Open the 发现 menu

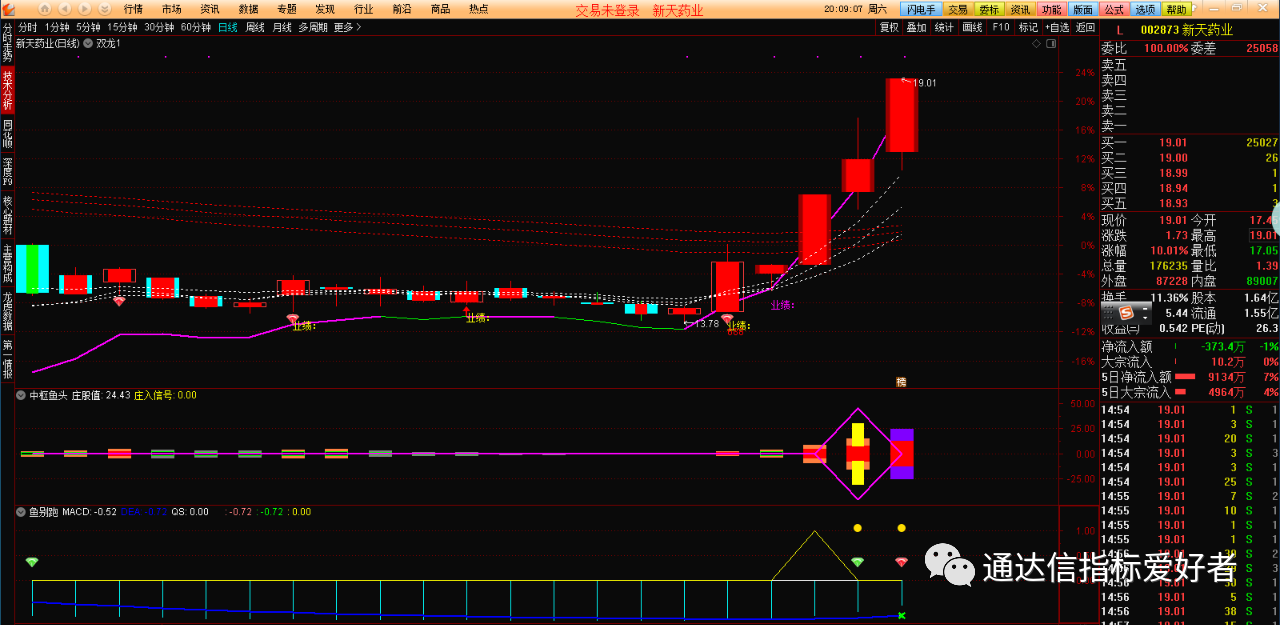[x=325, y=9]
